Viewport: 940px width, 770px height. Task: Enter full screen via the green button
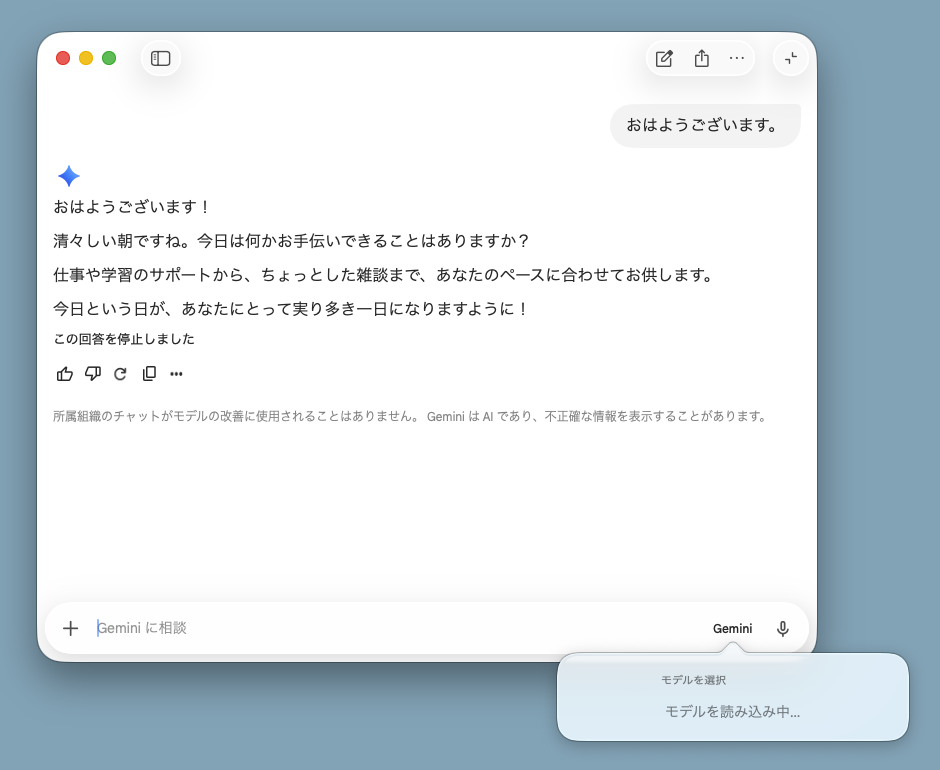pyautogui.click(x=109, y=58)
